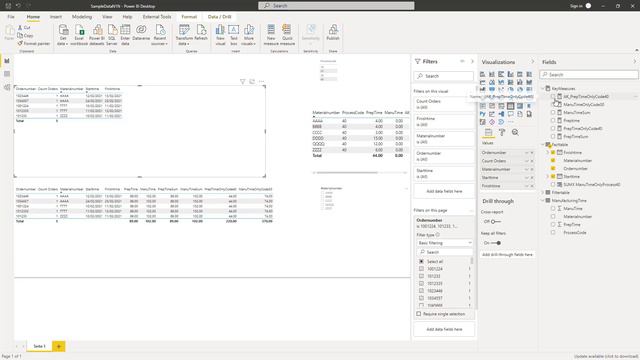Uncheck the Ordernumber field in Facttable
Viewport: 640px width, 360px height.
(x=553, y=168)
